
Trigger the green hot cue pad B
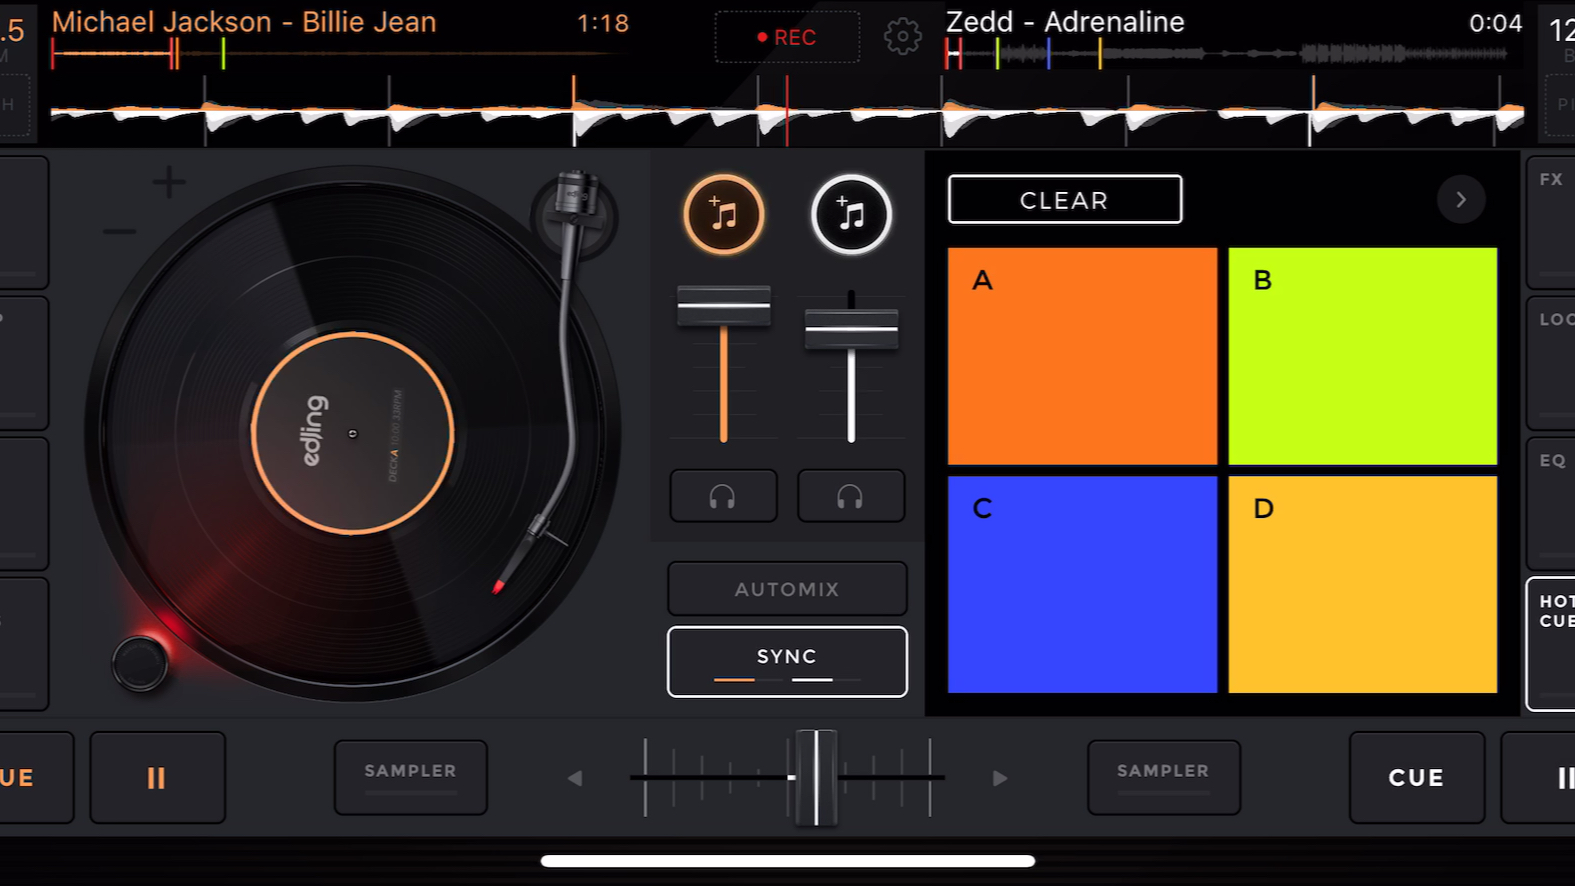click(x=1362, y=356)
